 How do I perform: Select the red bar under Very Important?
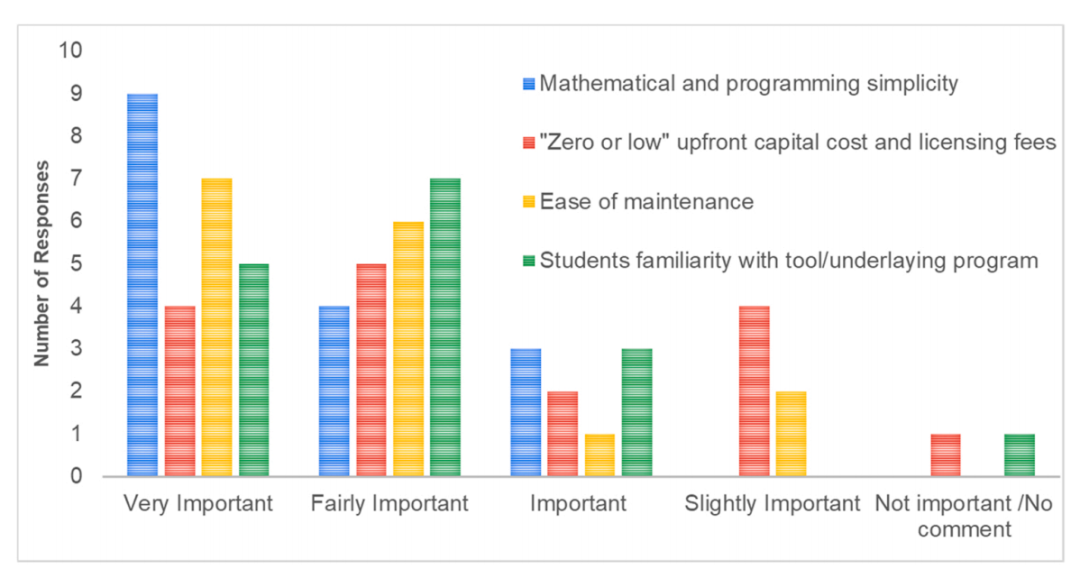180,391
